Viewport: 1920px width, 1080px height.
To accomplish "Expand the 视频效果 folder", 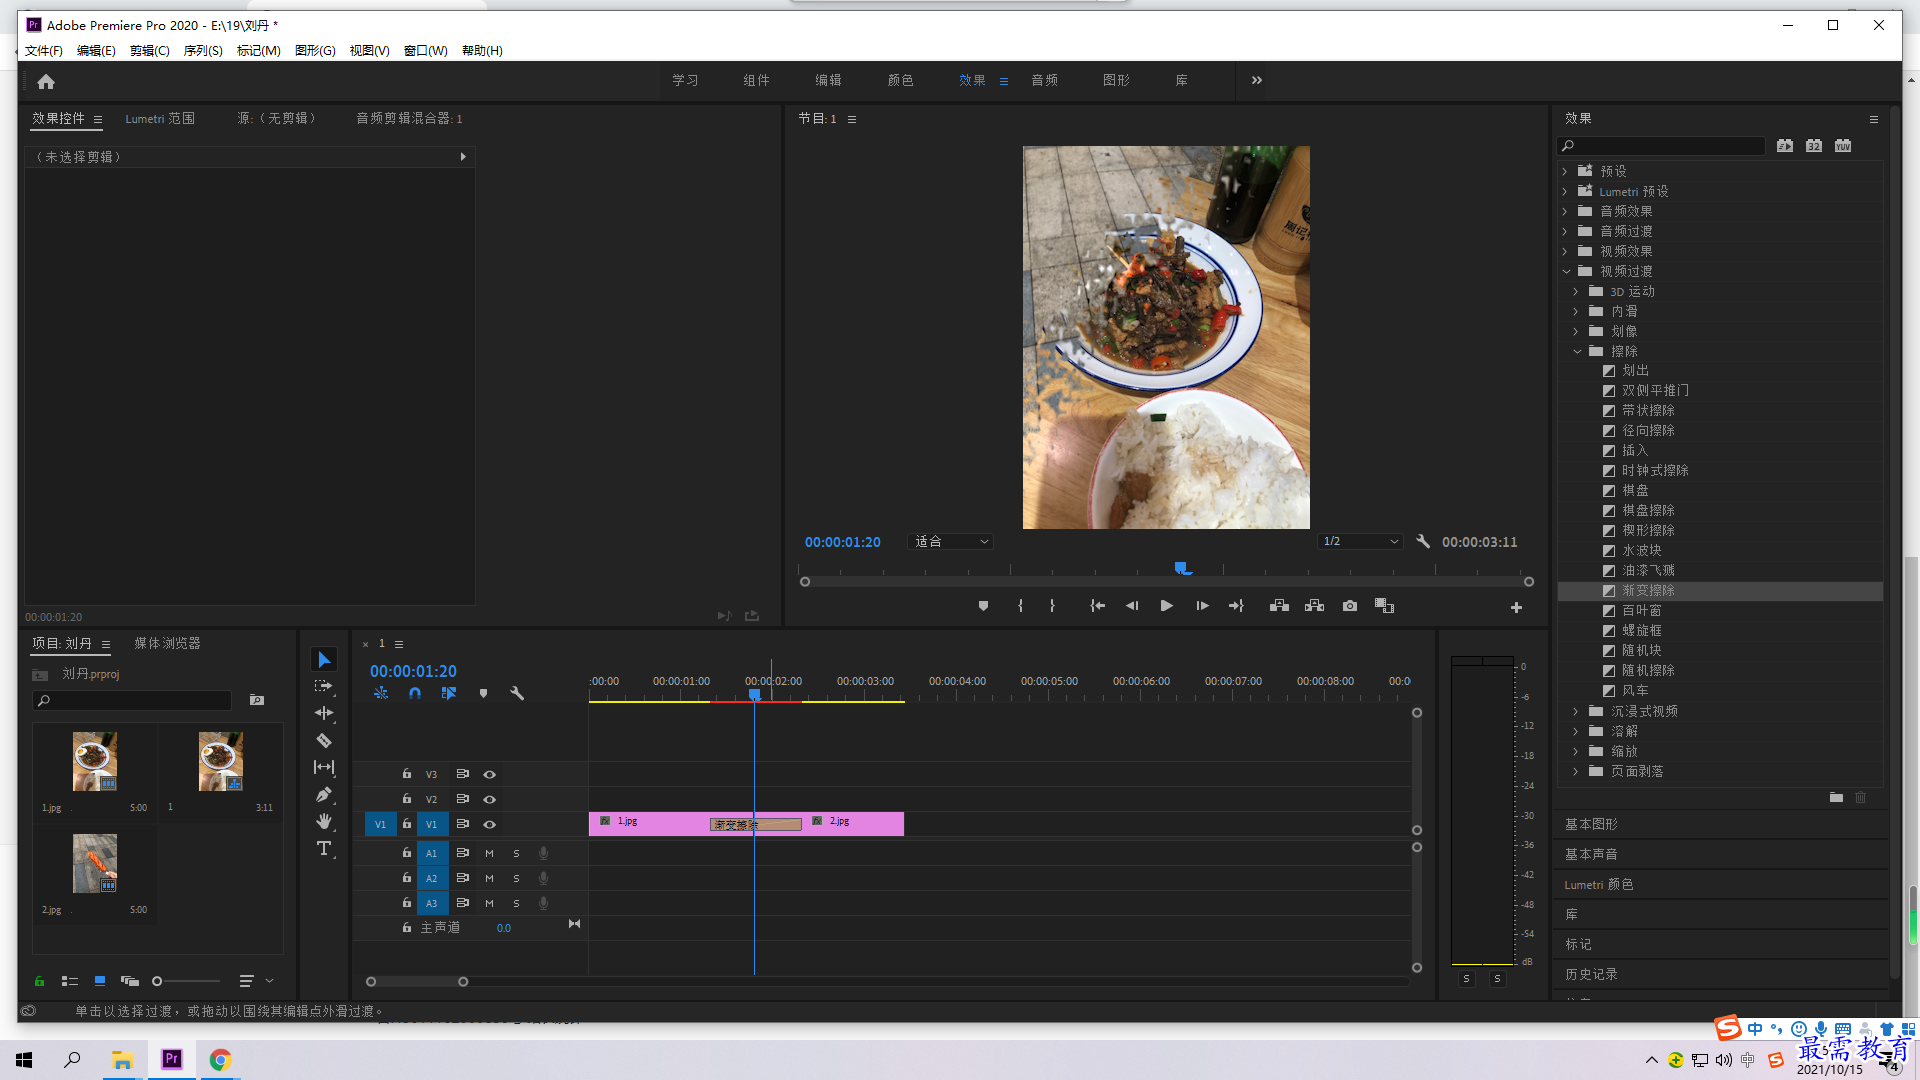I will click(x=1566, y=251).
